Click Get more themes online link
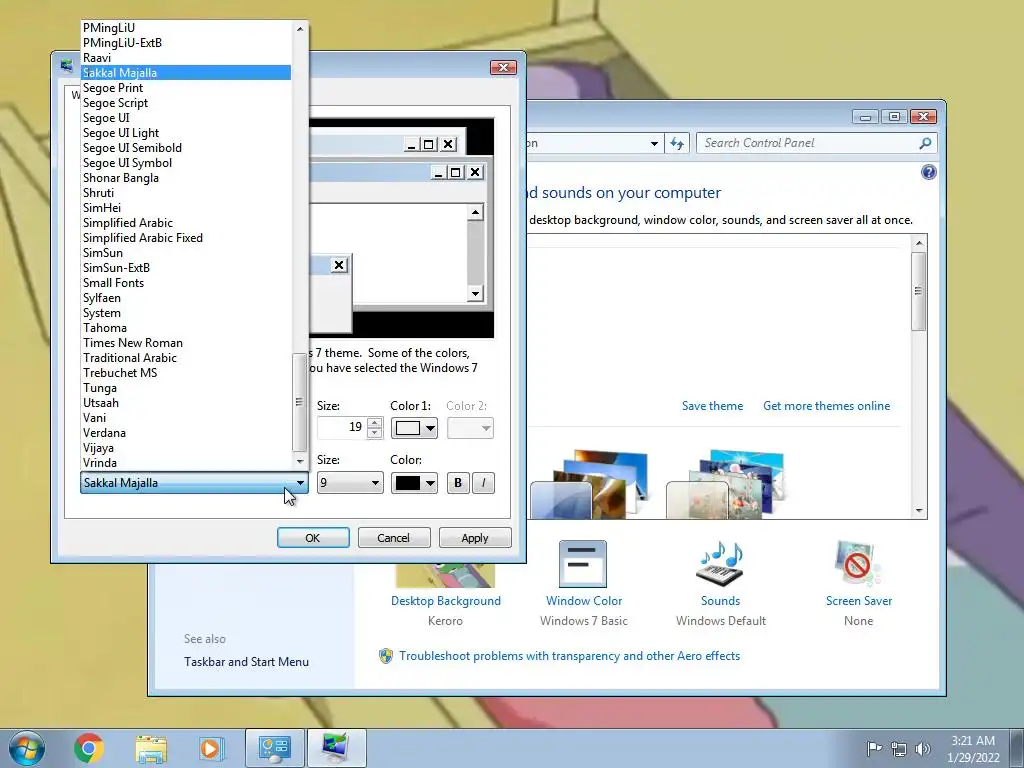Image resolution: width=1024 pixels, height=768 pixels. click(826, 406)
